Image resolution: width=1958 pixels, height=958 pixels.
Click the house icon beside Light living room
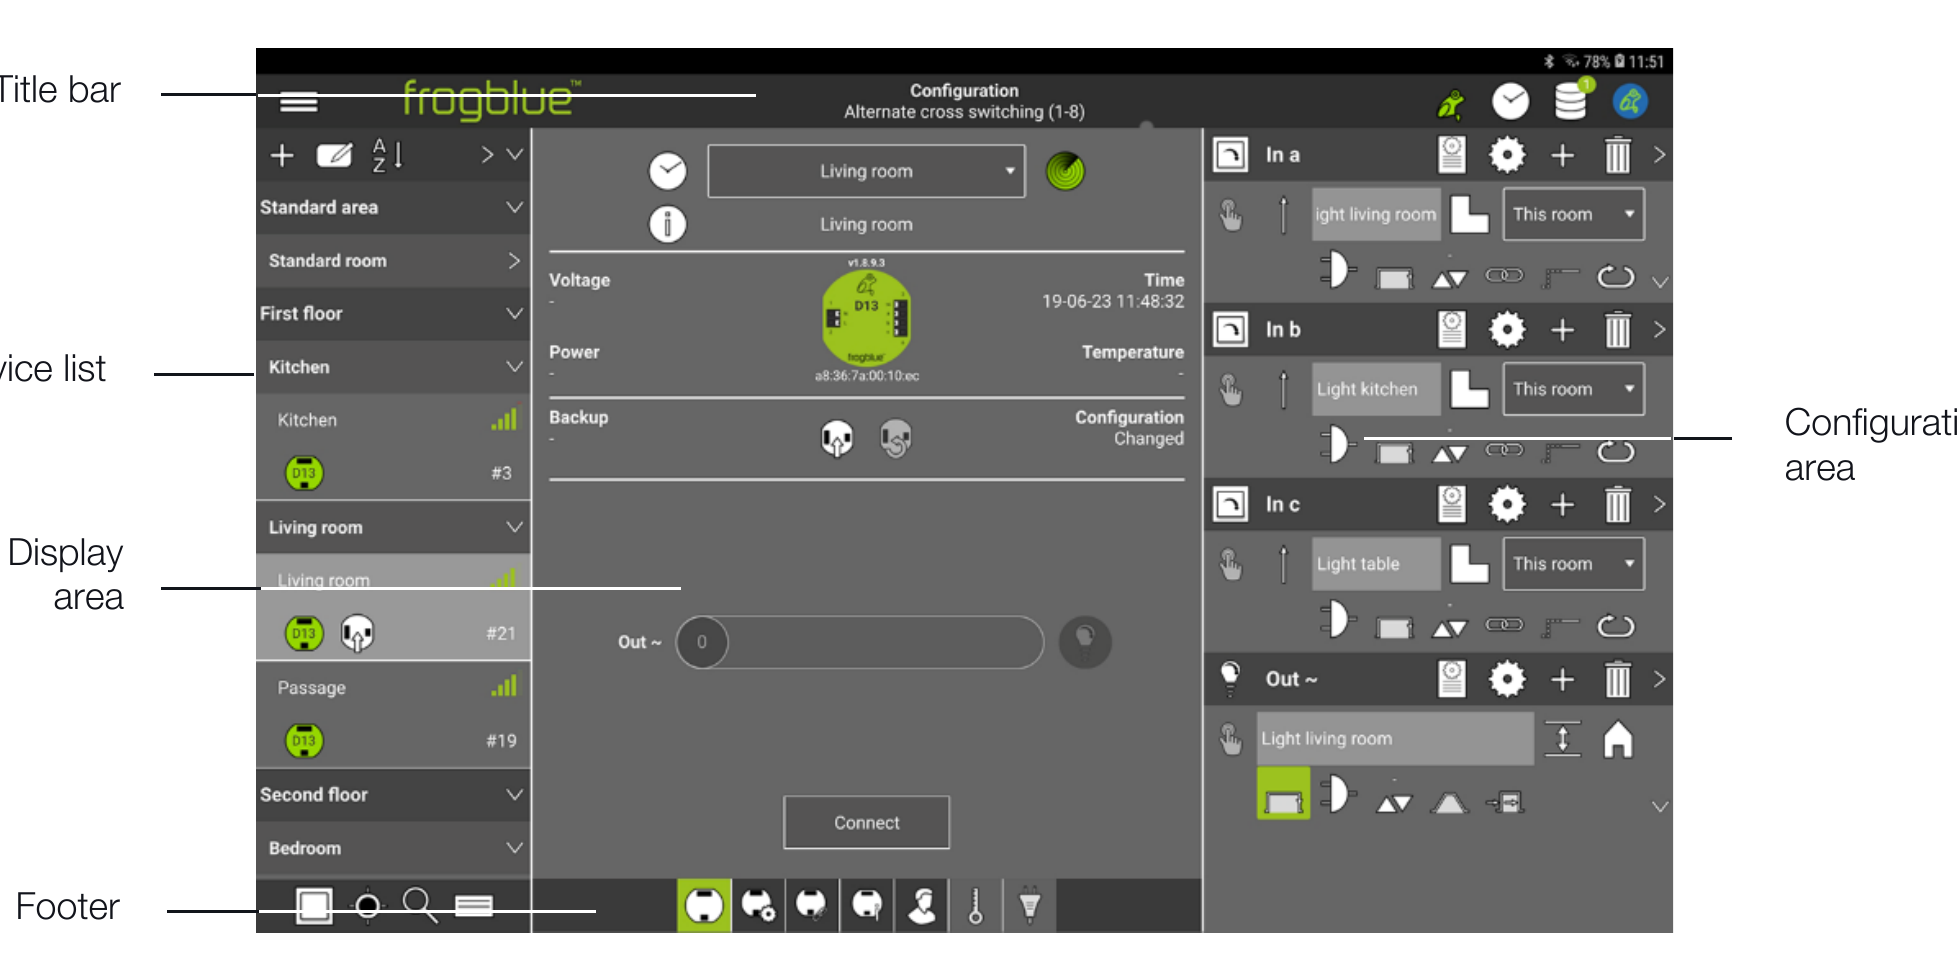point(1617,740)
